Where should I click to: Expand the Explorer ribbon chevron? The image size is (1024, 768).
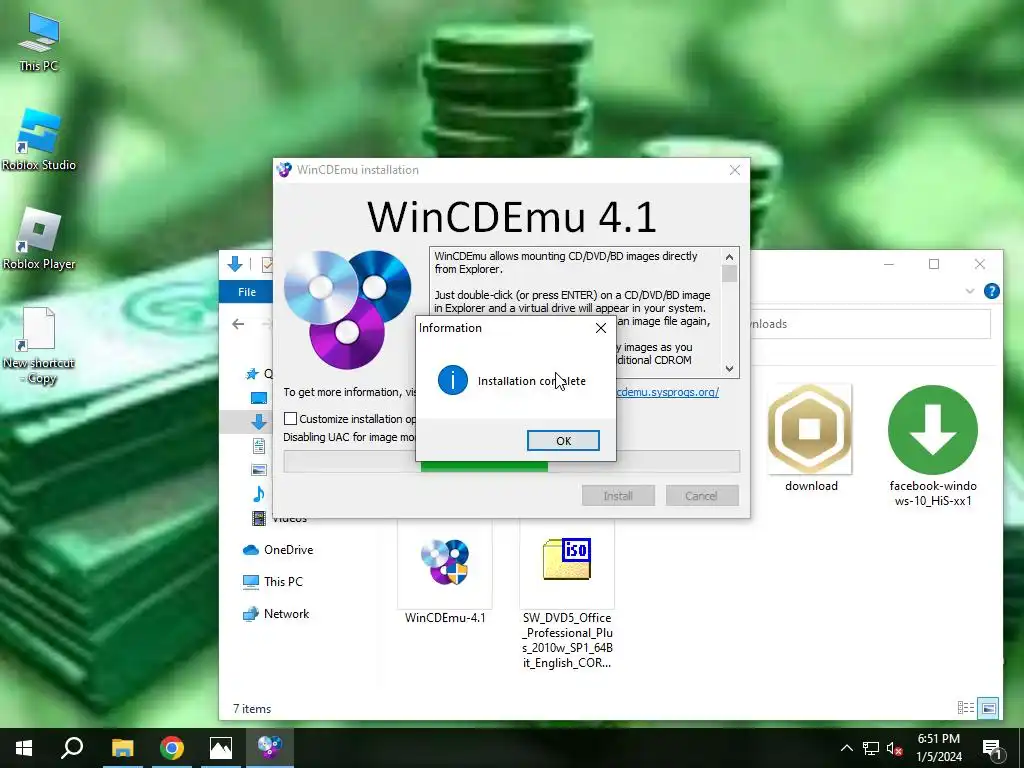(x=970, y=291)
